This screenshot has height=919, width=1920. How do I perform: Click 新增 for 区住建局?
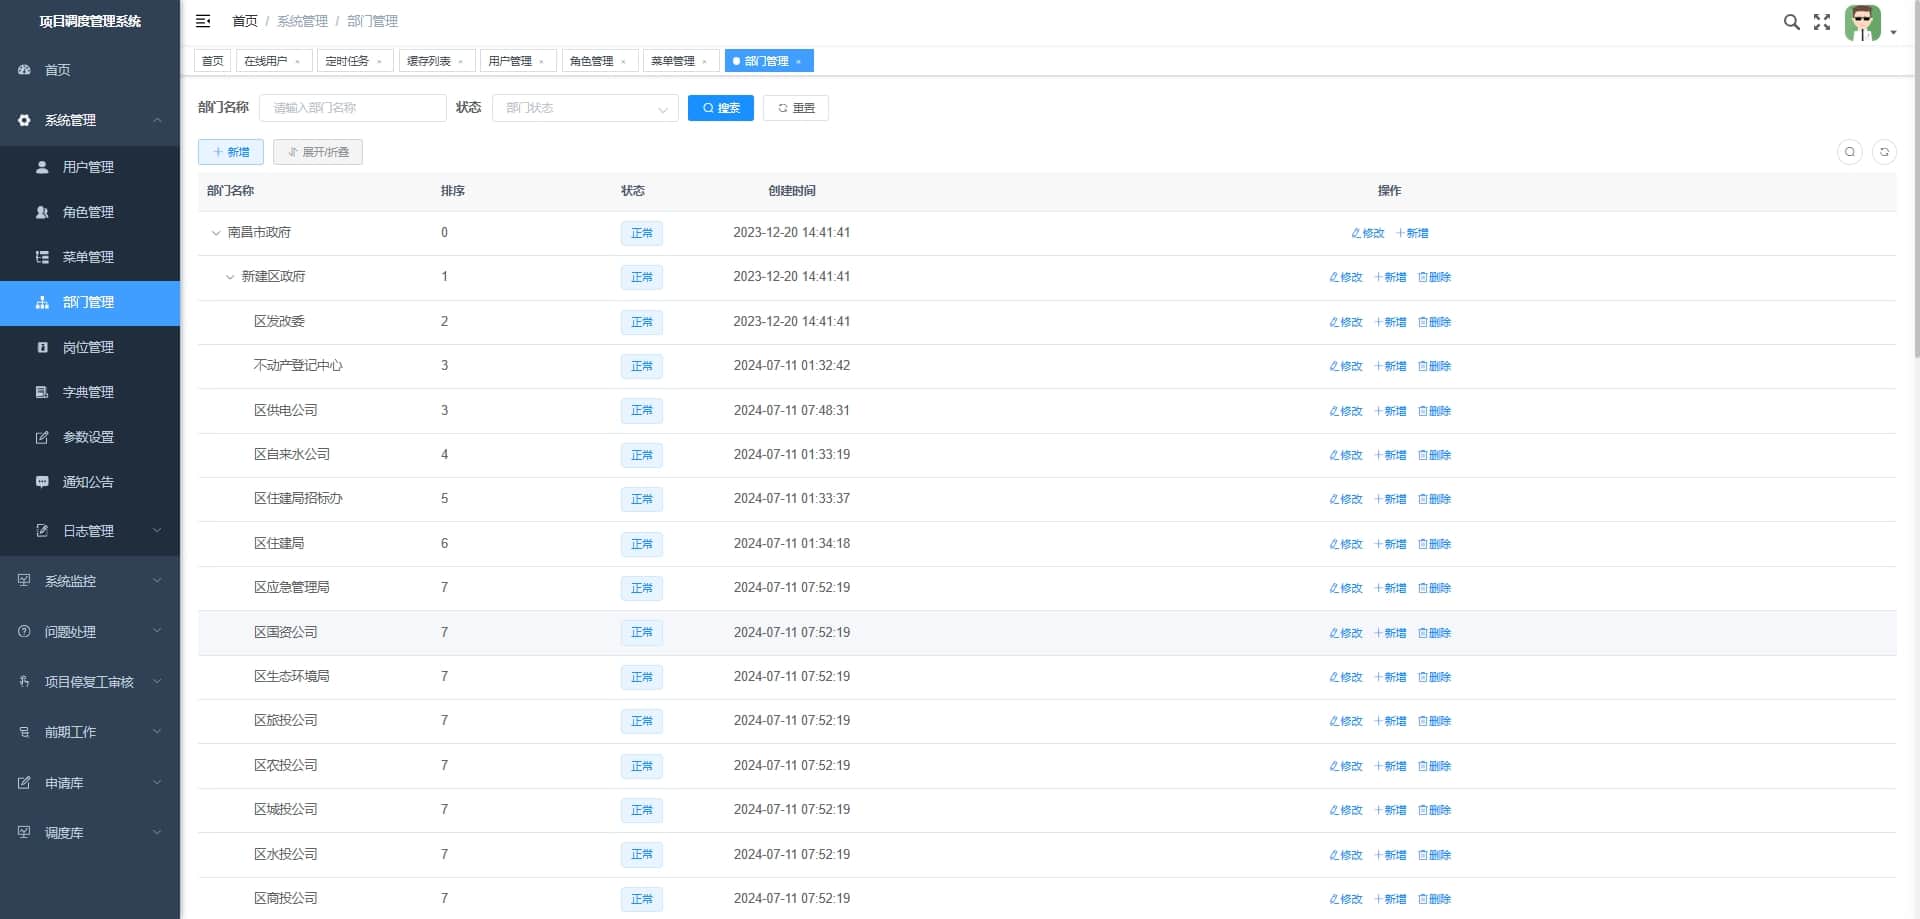click(x=1390, y=544)
